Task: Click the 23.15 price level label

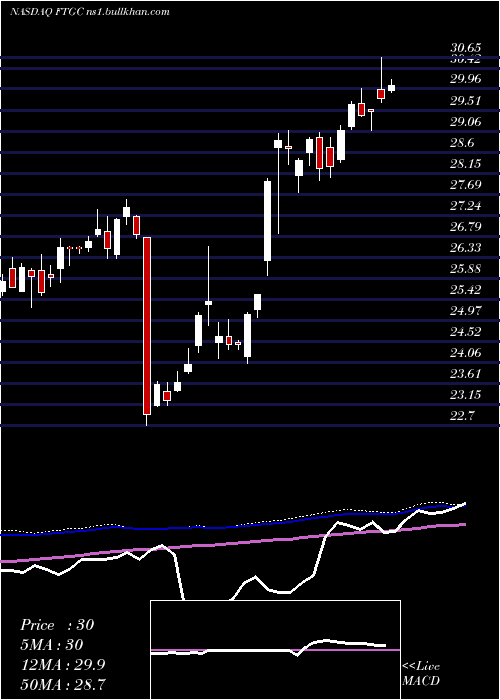Action: pyautogui.click(x=466, y=395)
